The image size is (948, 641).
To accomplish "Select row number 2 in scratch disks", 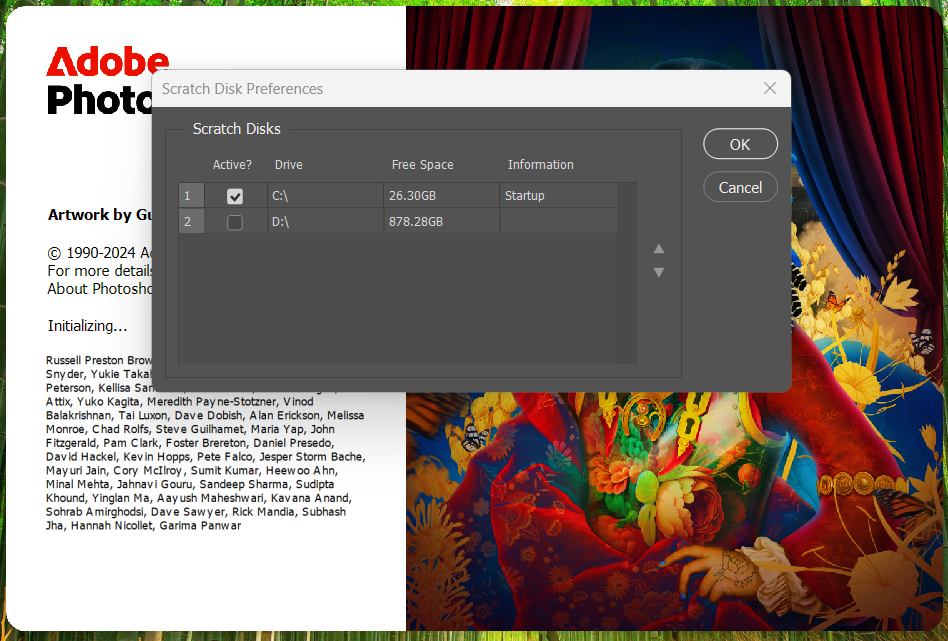I will (x=191, y=221).
